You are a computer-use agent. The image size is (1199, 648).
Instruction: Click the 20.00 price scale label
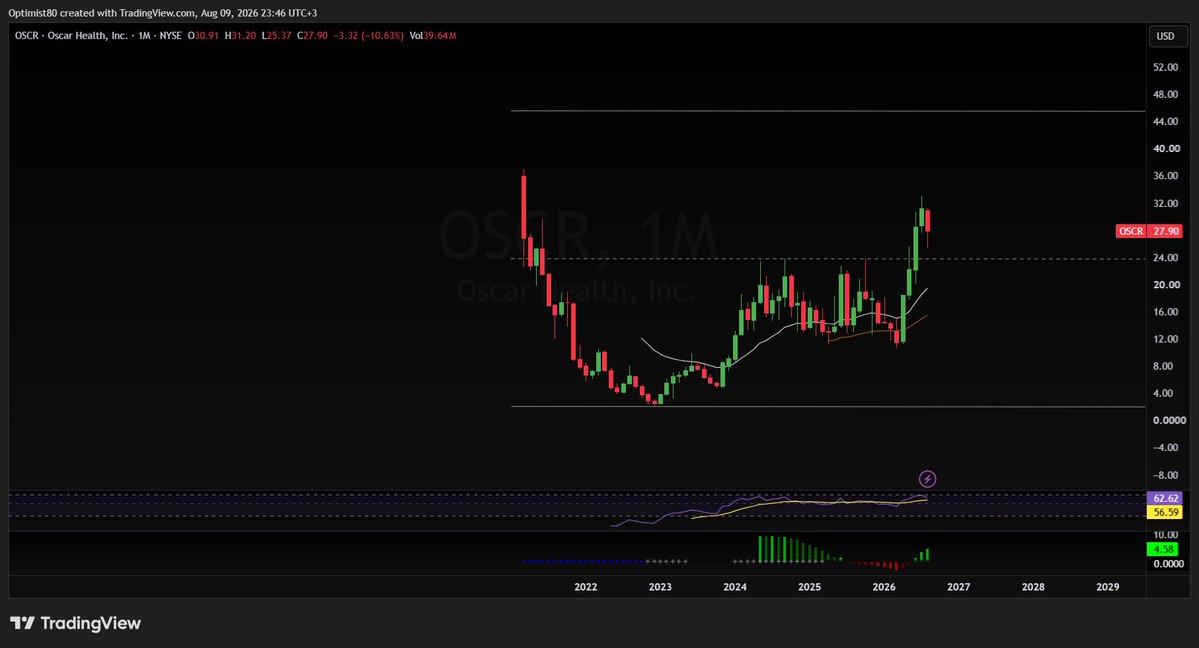pyautogui.click(x=1166, y=285)
